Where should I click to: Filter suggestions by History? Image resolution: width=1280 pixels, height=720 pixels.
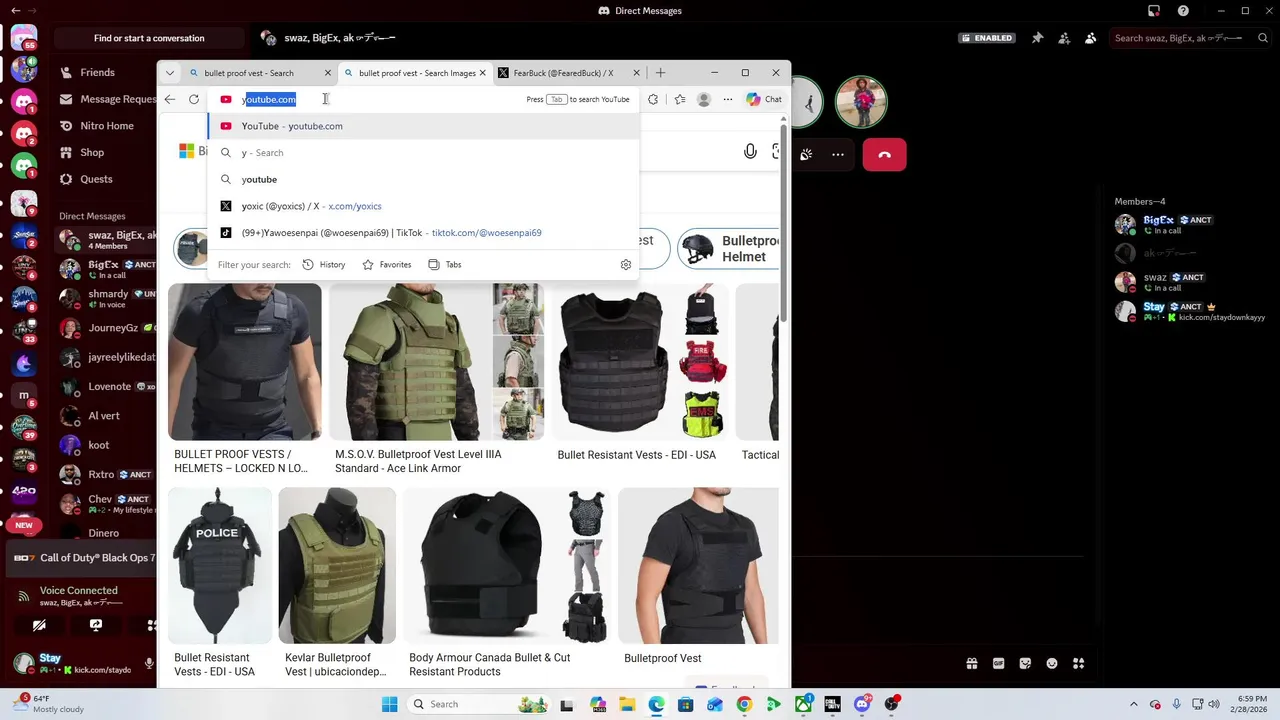[324, 265]
